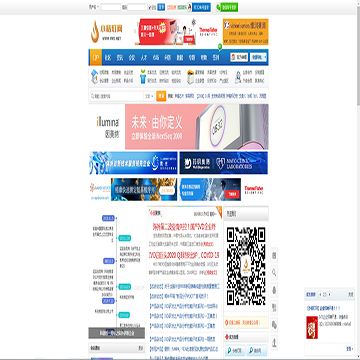Image resolution: width=360 pixels, height=360 pixels.
Task: Click the person with magnifier category icon
Action: coord(238,77)
